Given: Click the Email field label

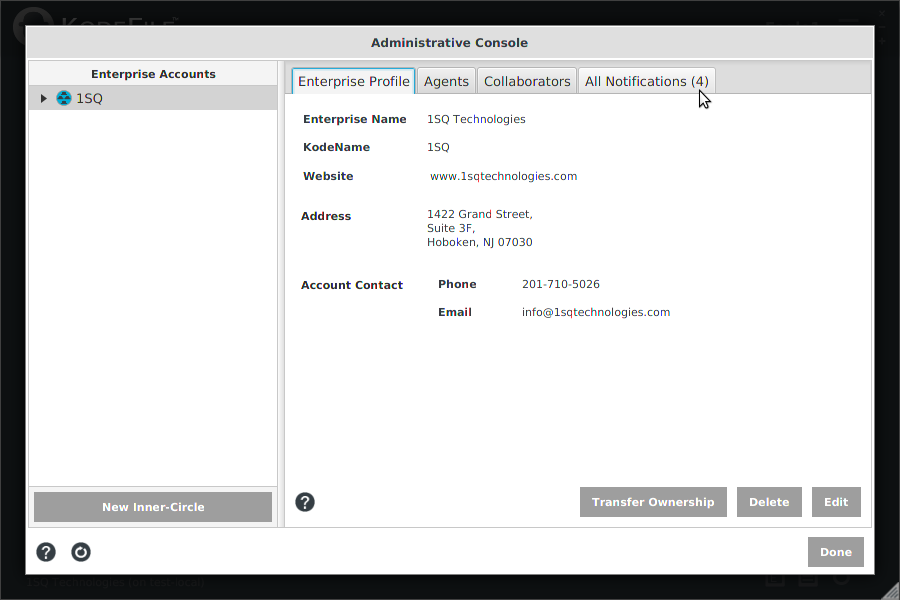Looking at the screenshot, I should pos(455,312).
